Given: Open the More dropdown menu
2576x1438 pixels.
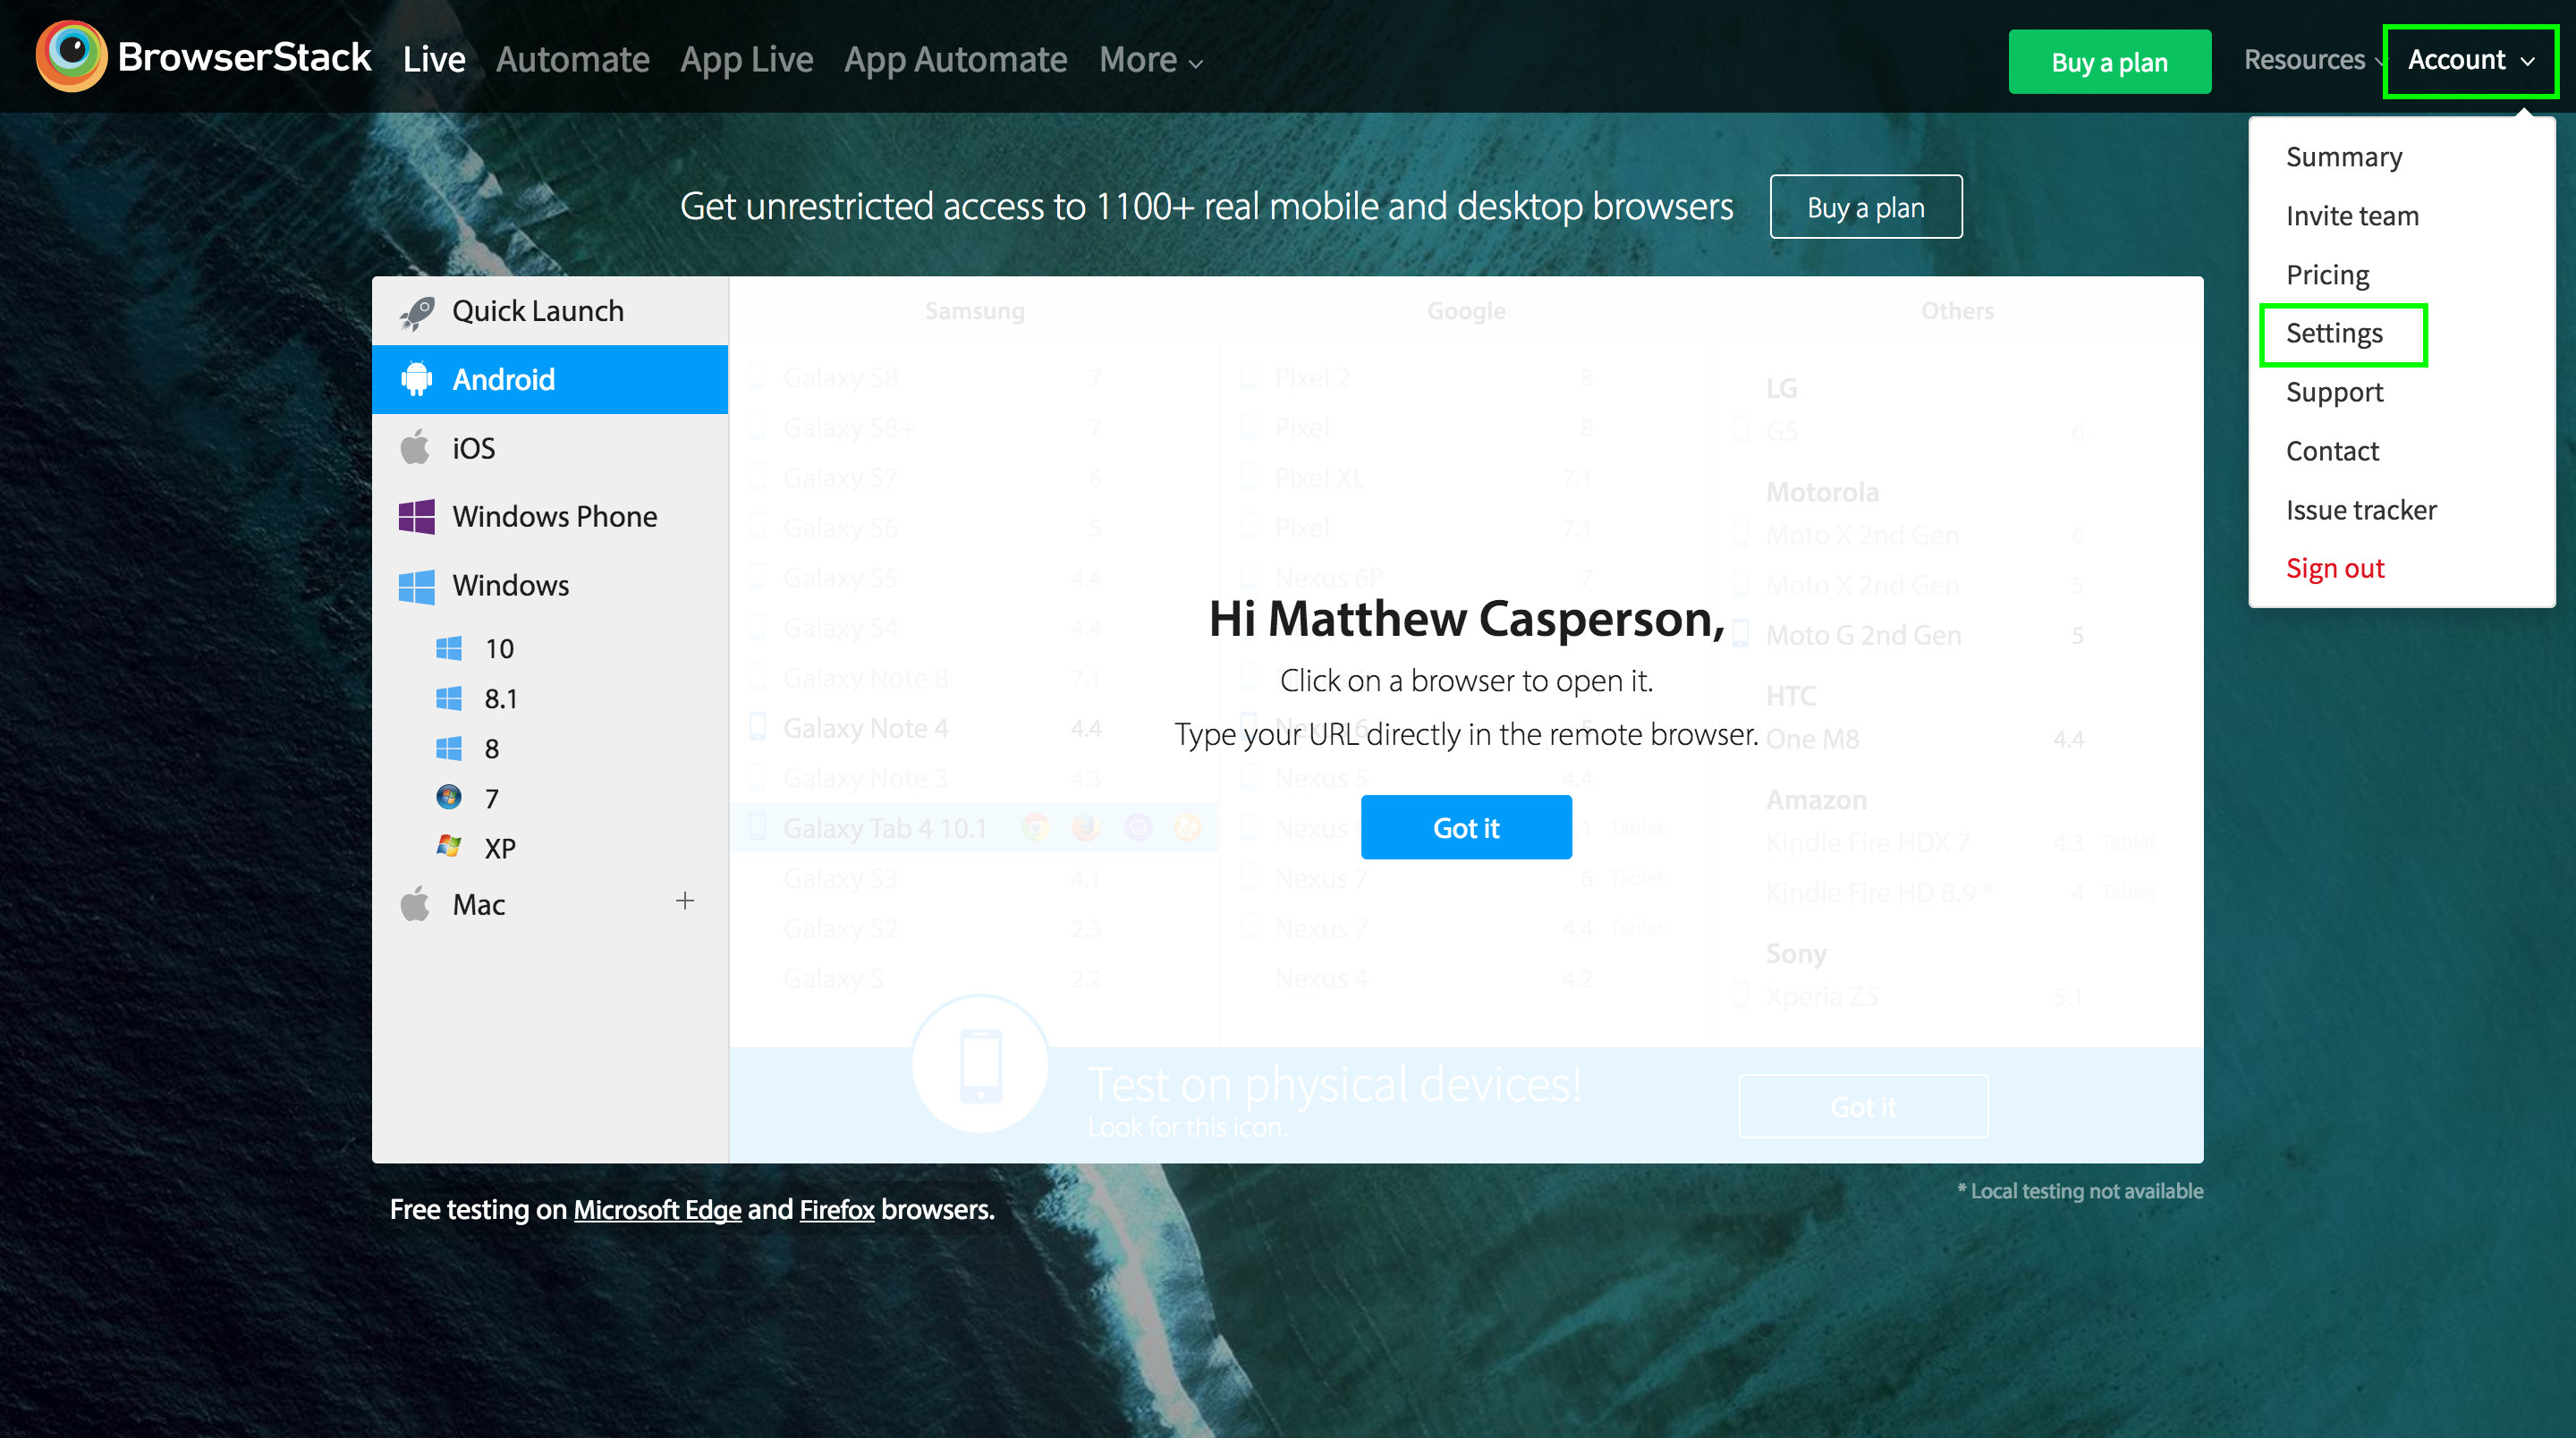Looking at the screenshot, I should coord(1150,60).
